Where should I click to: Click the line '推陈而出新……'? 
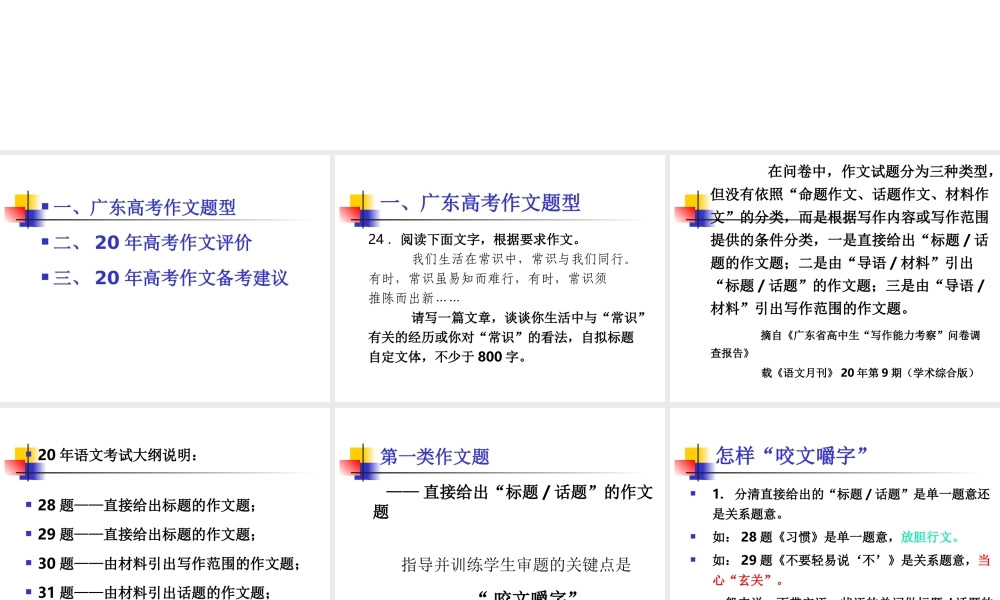[x=414, y=298]
